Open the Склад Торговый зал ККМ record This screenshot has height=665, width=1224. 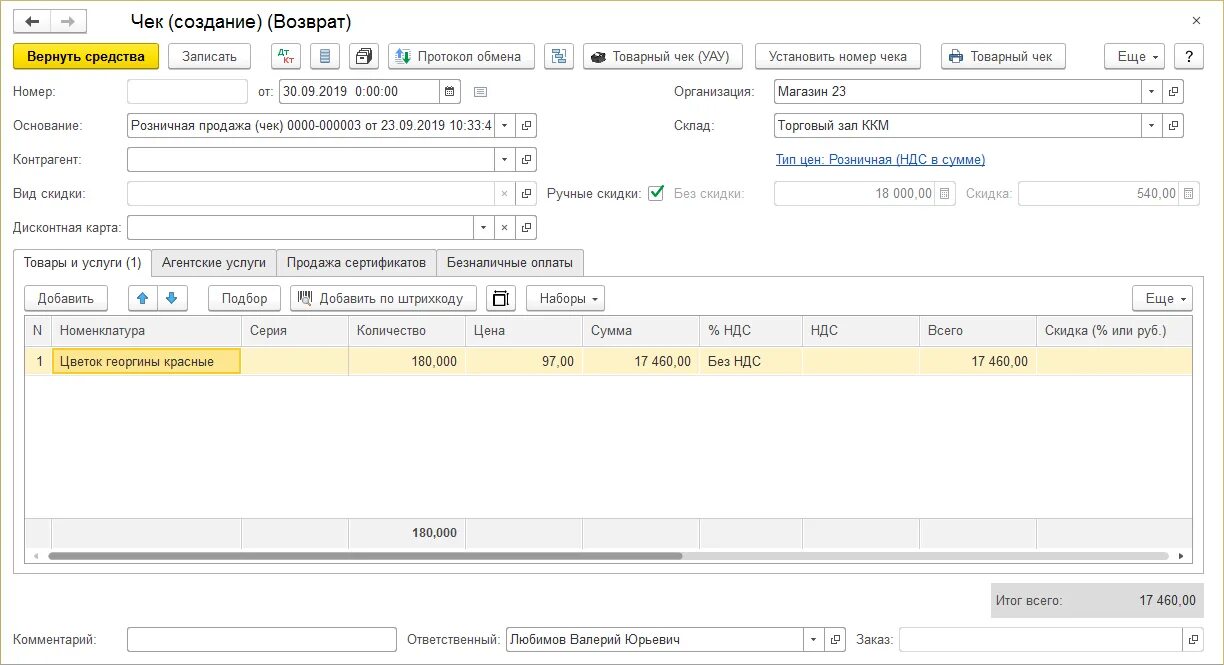(x=1174, y=125)
